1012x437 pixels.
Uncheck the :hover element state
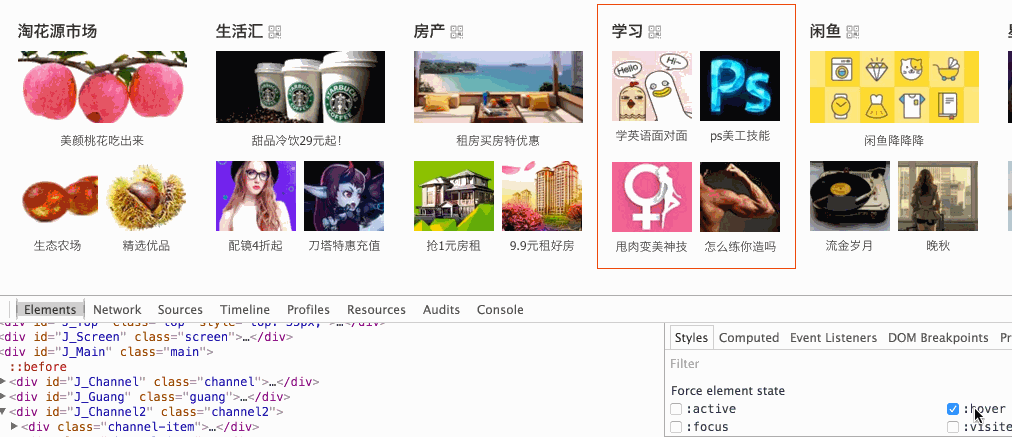(x=953, y=409)
